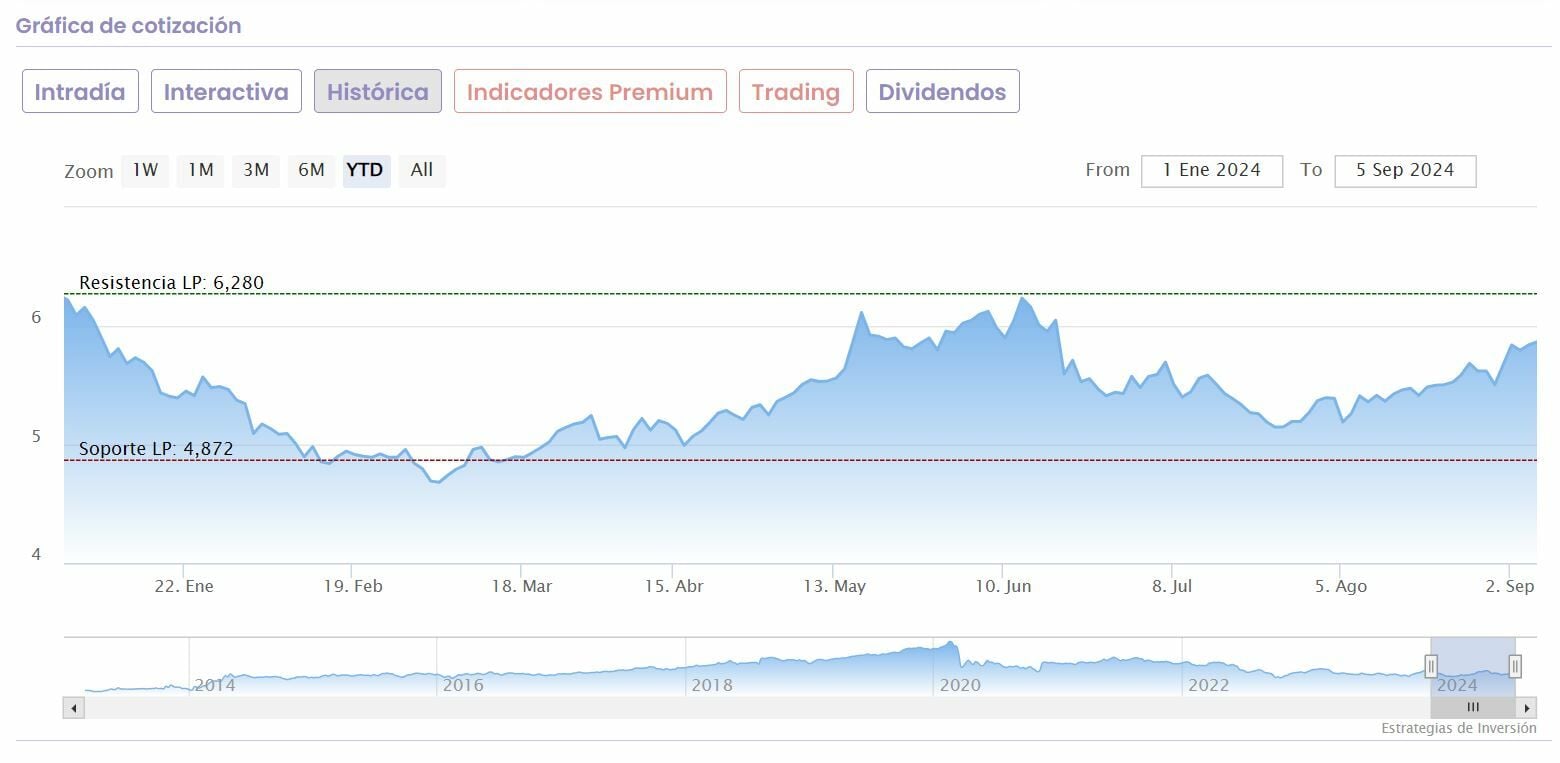Click the To date field

coord(1404,170)
